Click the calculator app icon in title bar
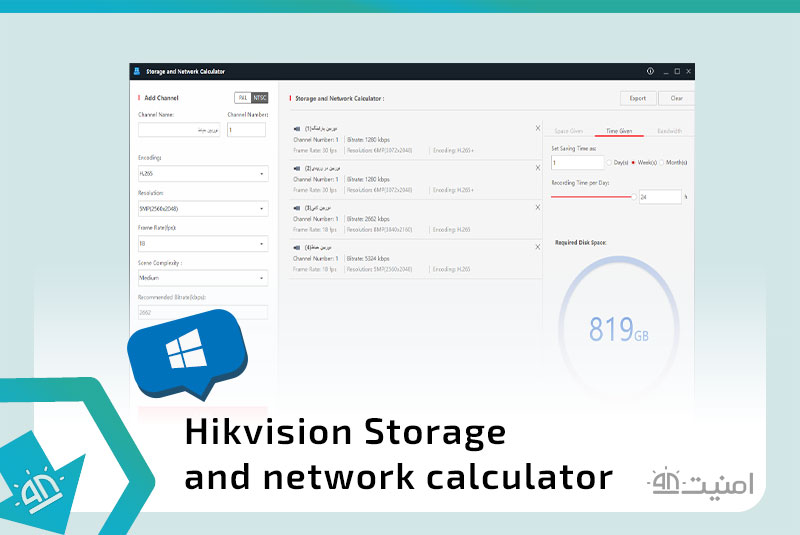This screenshot has height=535, width=800. click(x=137, y=71)
